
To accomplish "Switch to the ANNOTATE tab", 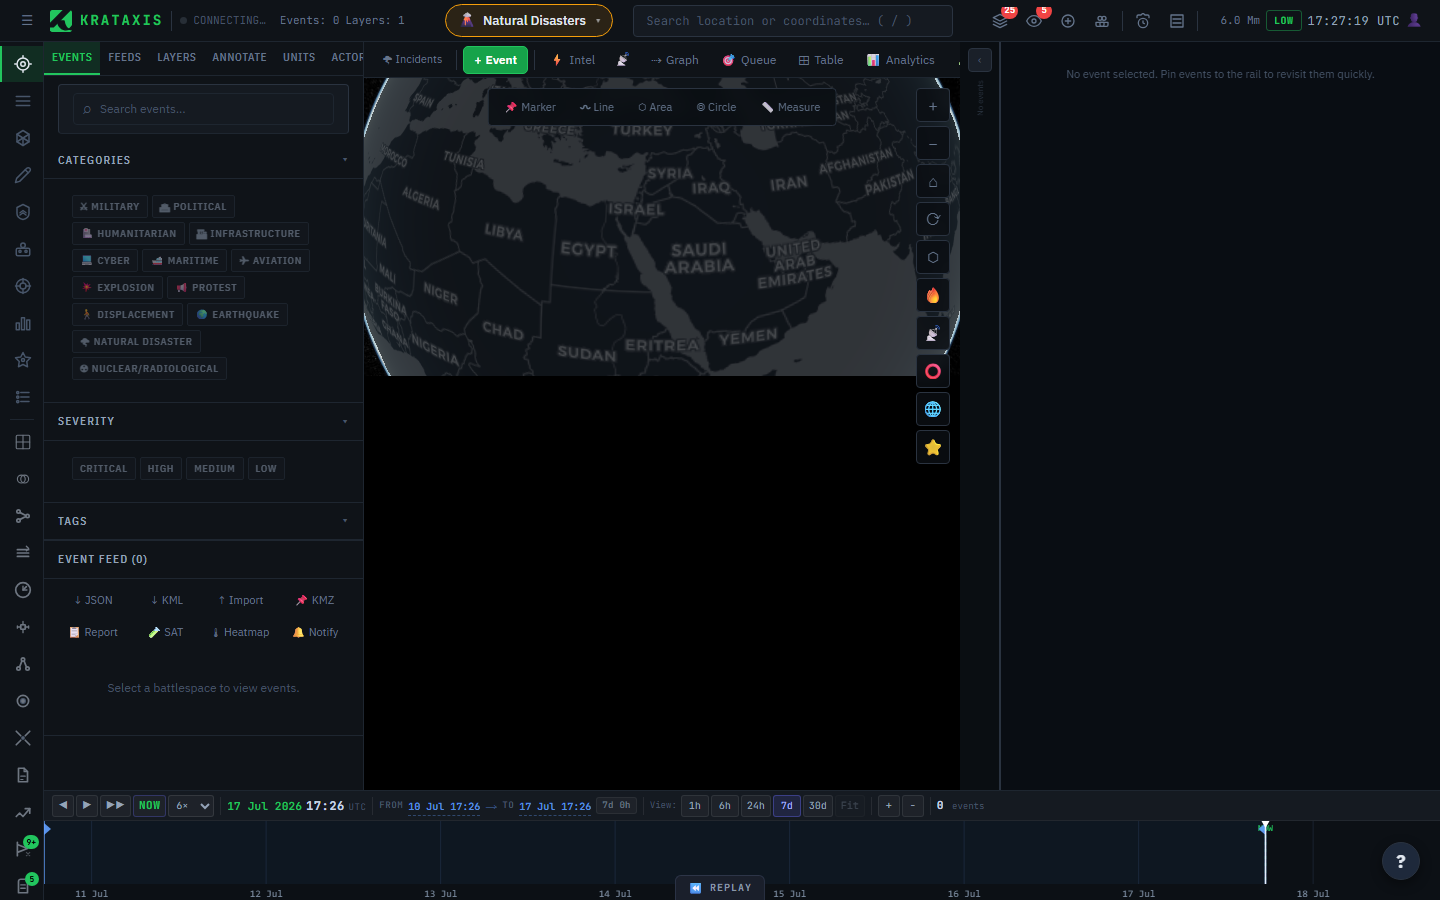I will pyautogui.click(x=239, y=57).
